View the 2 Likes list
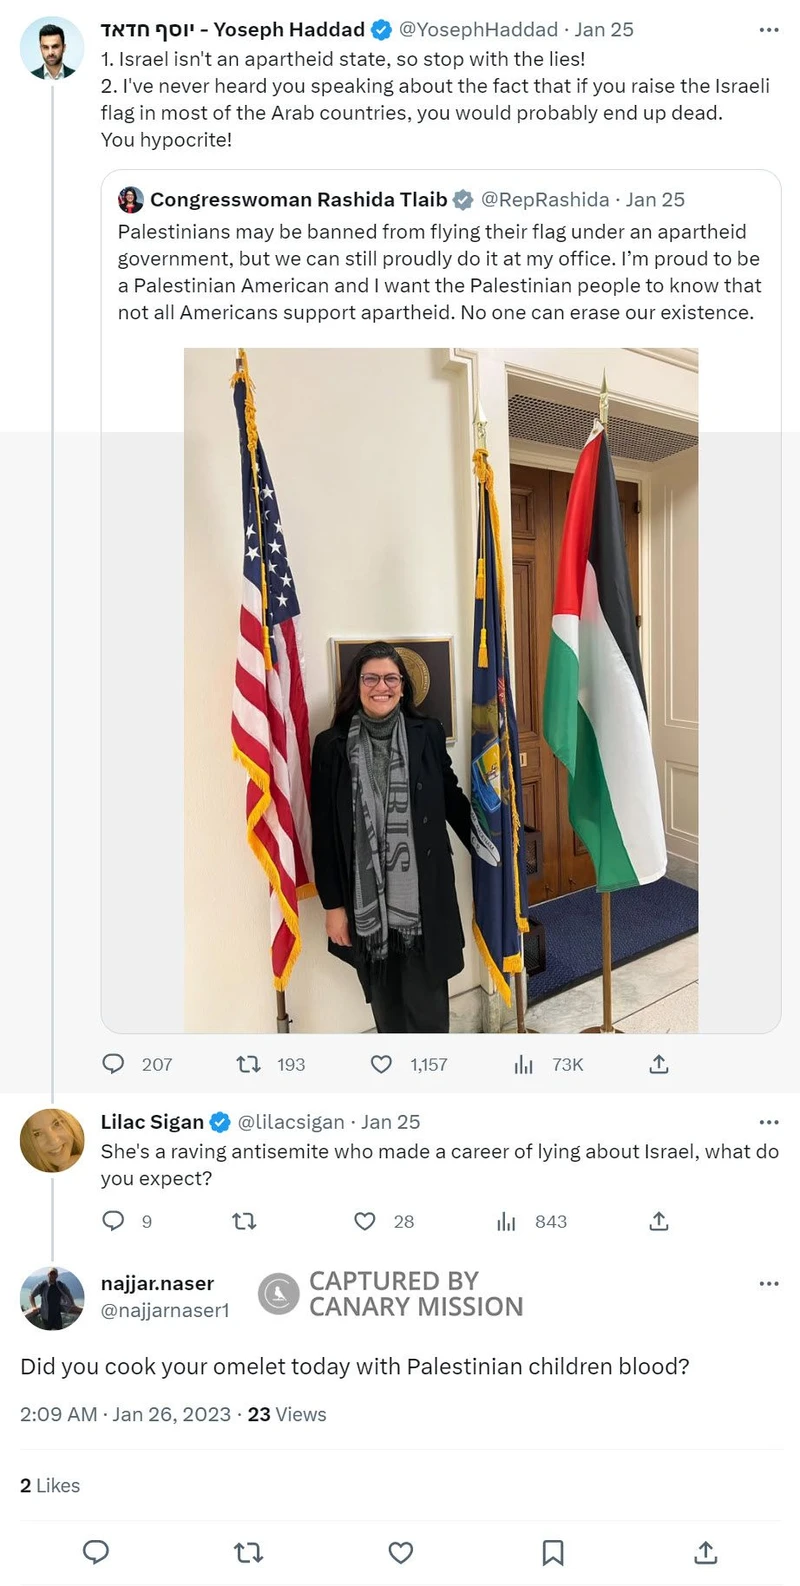Image resolution: width=800 pixels, height=1586 pixels. pyautogui.click(x=50, y=1486)
